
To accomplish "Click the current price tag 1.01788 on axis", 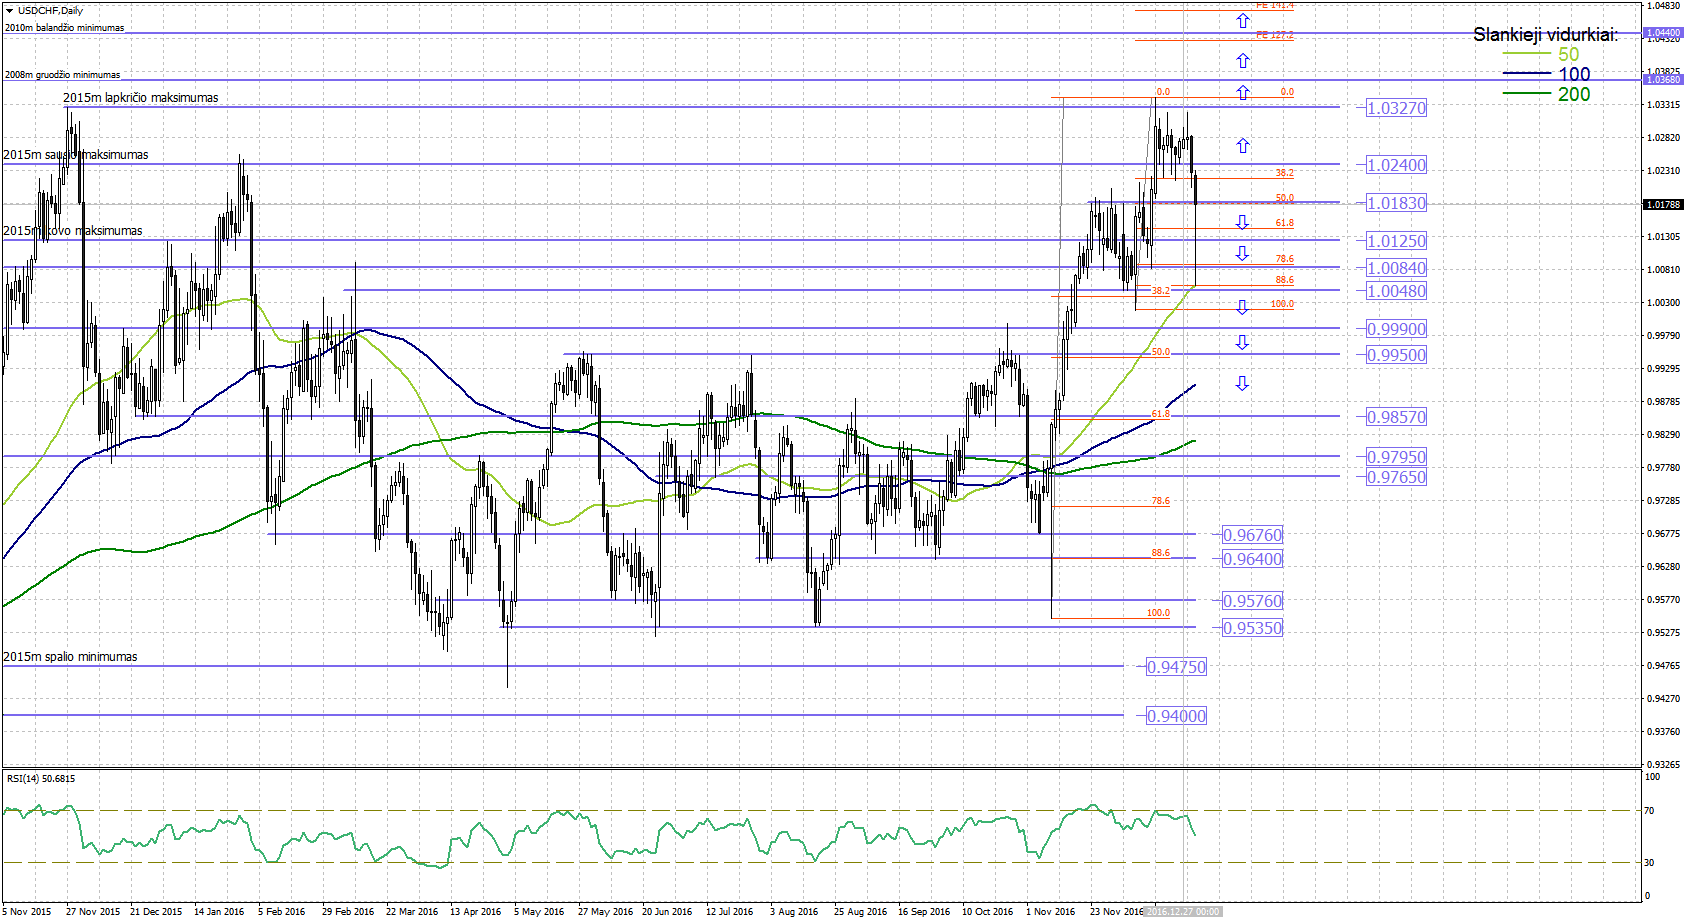I will (x=1664, y=205).
